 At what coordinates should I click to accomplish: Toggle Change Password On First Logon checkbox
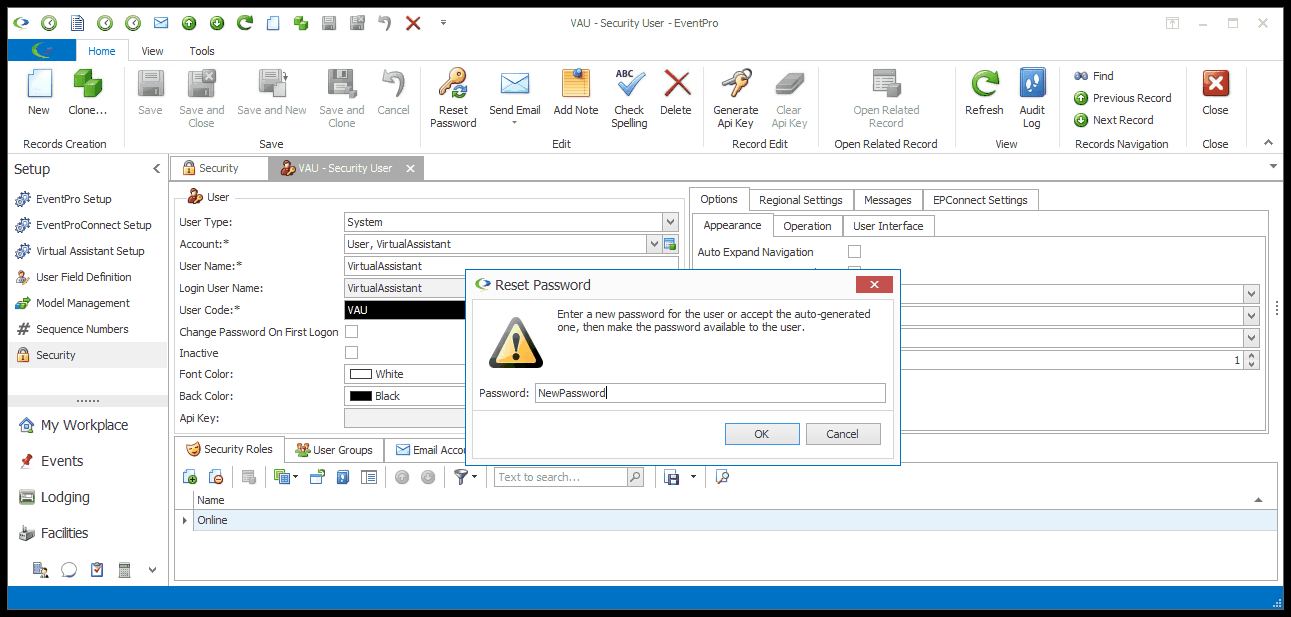click(x=351, y=332)
